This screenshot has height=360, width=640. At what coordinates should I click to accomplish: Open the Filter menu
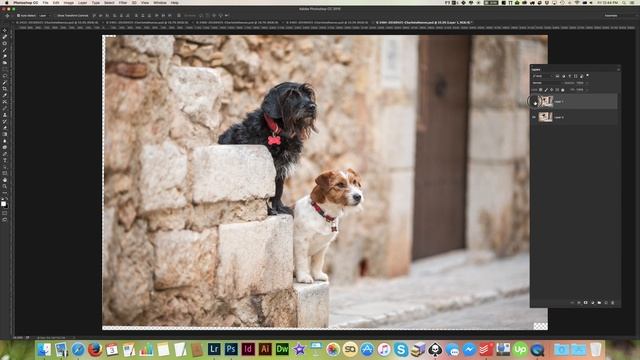pyautogui.click(x=123, y=2)
